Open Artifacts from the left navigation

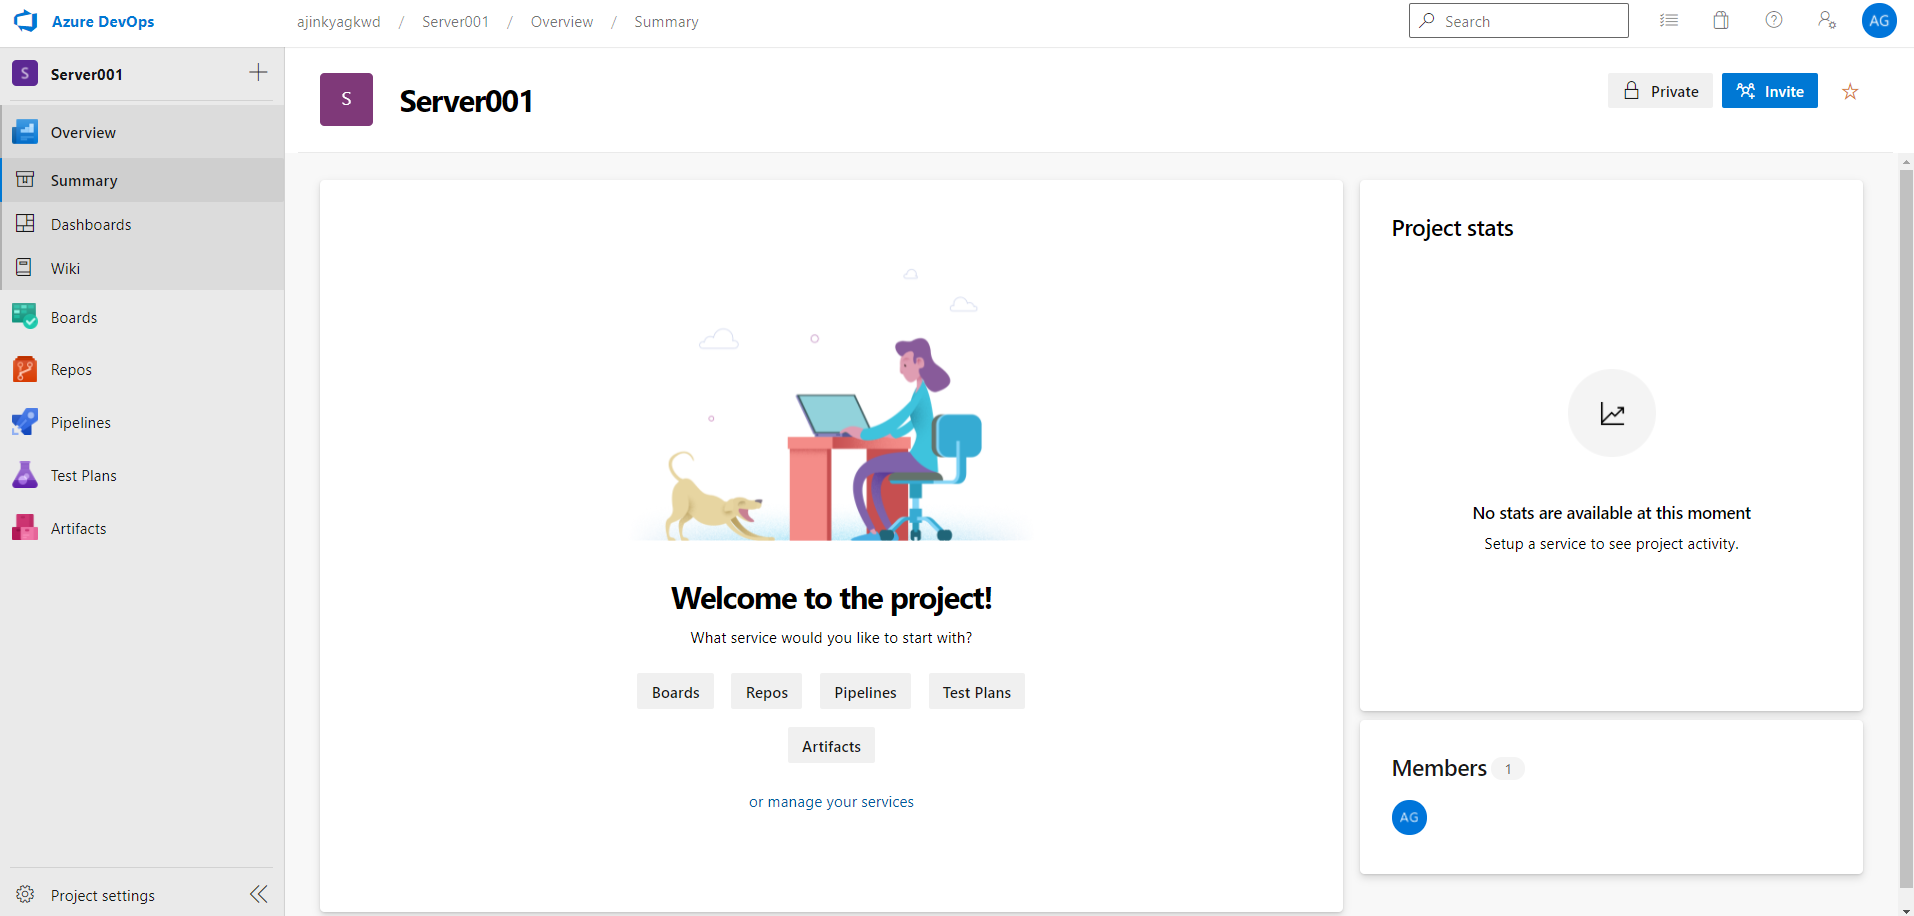click(x=78, y=529)
